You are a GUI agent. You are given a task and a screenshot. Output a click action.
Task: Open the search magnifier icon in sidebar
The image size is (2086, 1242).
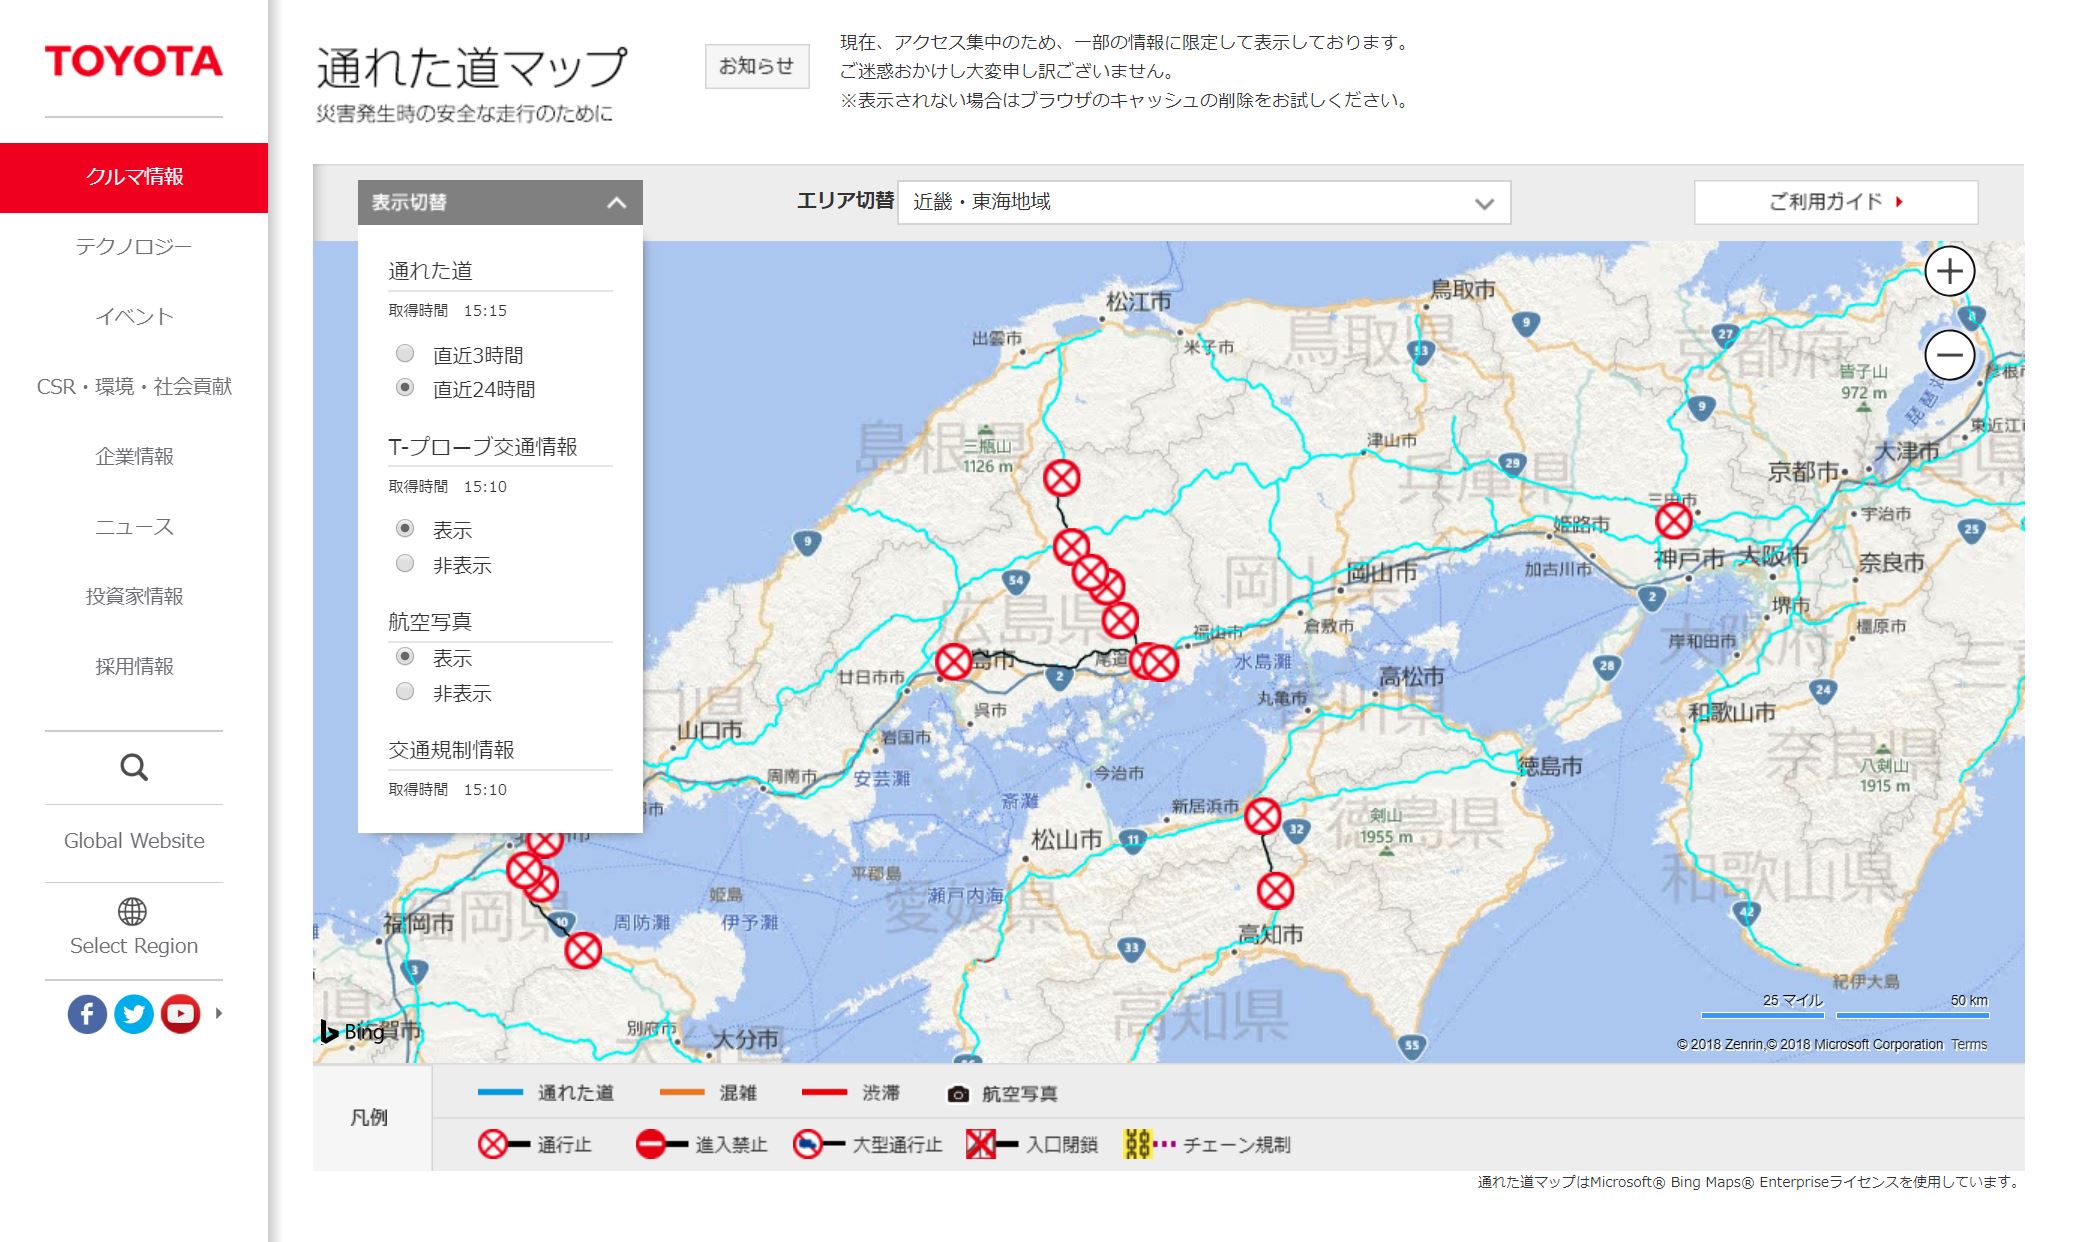[133, 767]
